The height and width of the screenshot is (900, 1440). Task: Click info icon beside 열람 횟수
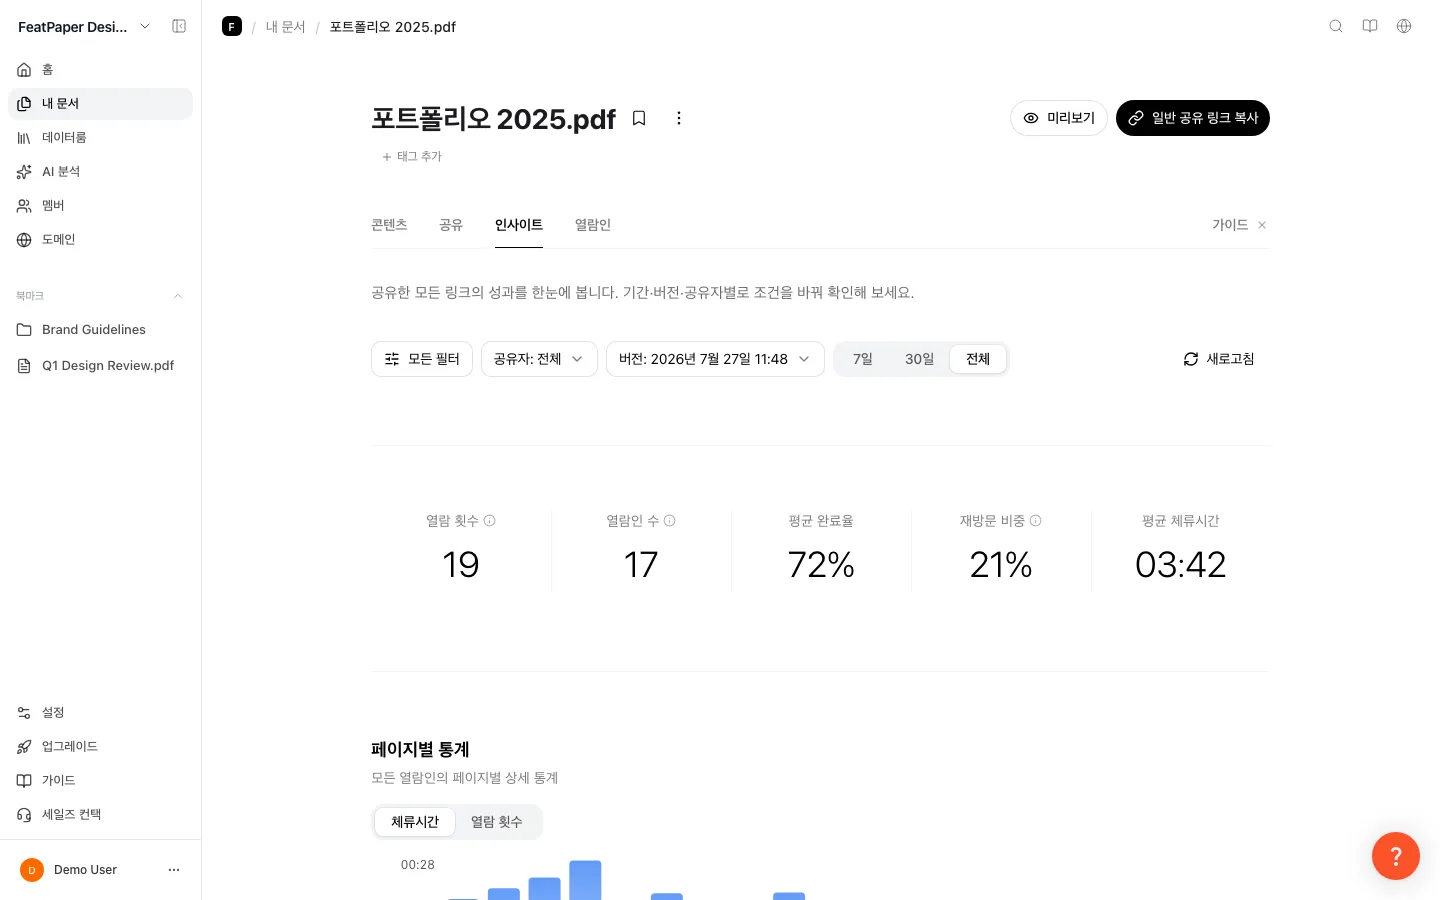pos(490,521)
